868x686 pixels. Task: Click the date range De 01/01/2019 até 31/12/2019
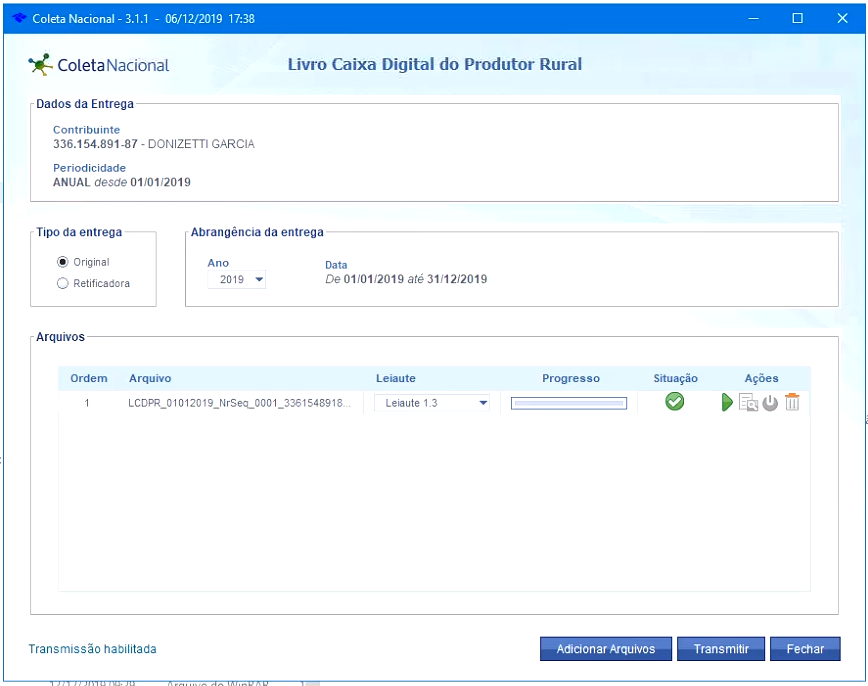406,279
